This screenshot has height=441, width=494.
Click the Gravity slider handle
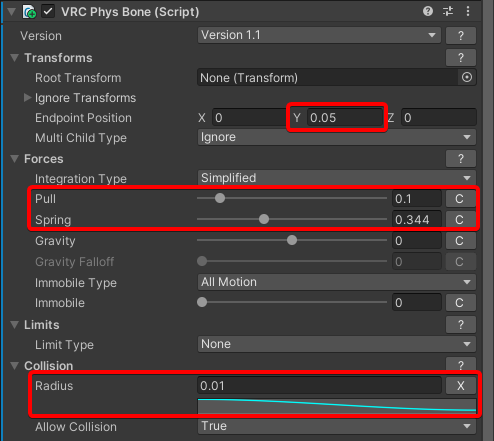(292, 240)
